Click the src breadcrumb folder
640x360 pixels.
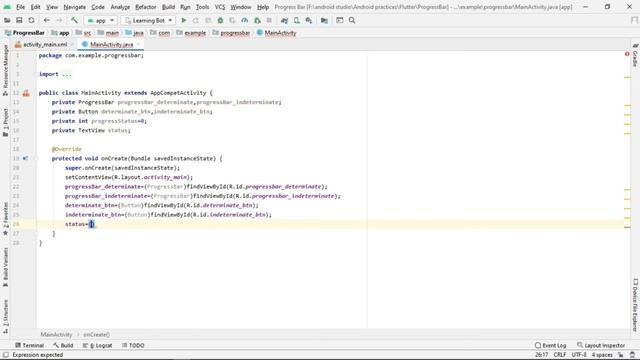coord(84,33)
